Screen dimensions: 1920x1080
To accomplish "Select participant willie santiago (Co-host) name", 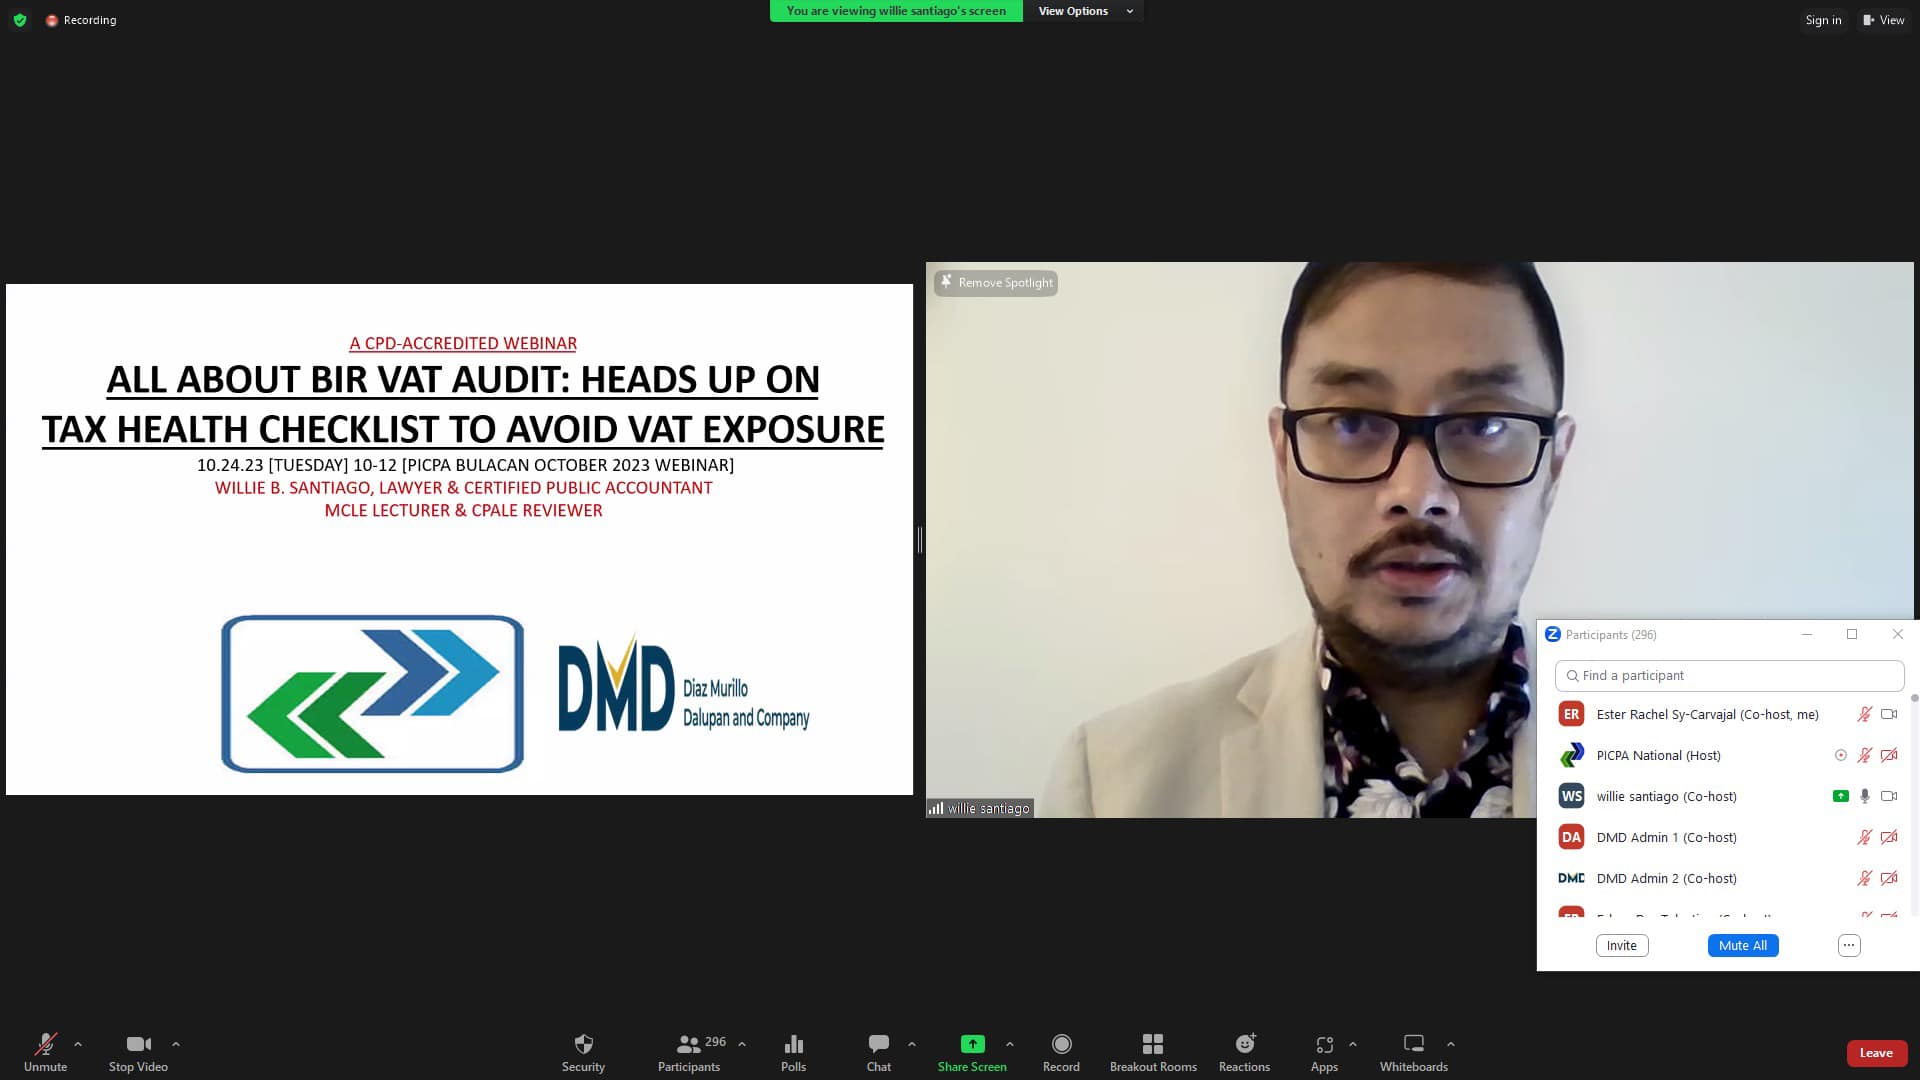I will coord(1666,797).
